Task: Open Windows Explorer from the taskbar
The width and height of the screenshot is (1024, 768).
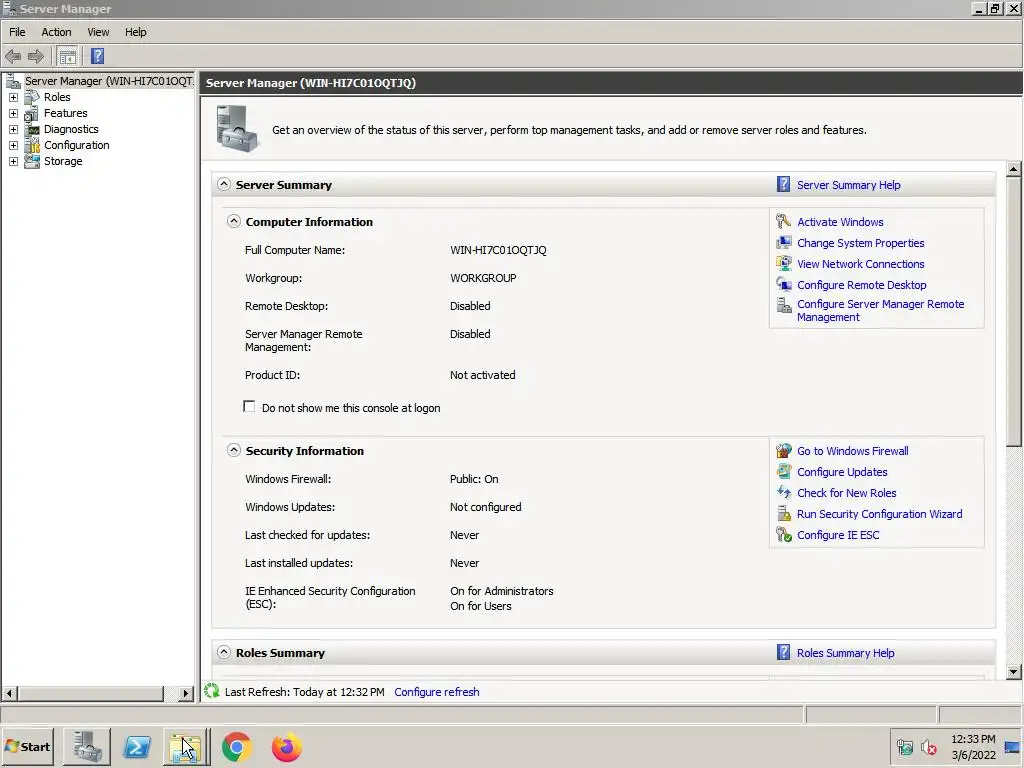Action: (x=186, y=746)
